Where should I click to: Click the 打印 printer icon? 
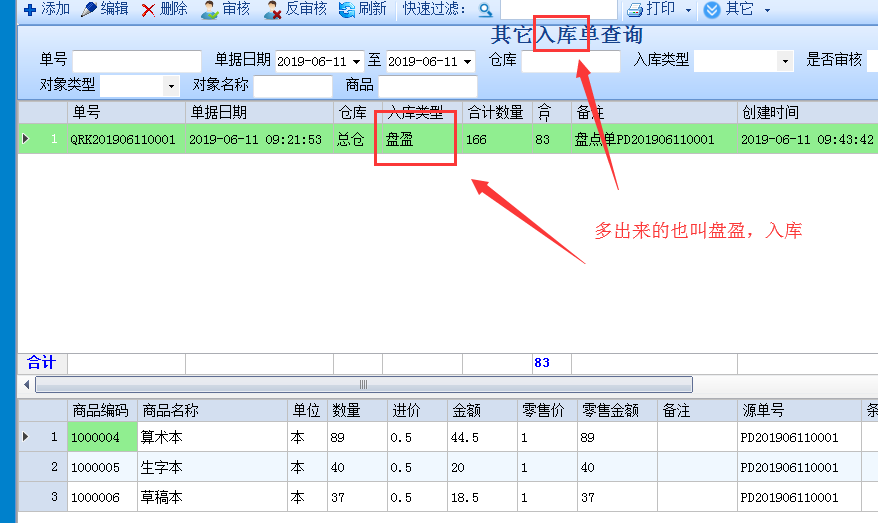(634, 10)
